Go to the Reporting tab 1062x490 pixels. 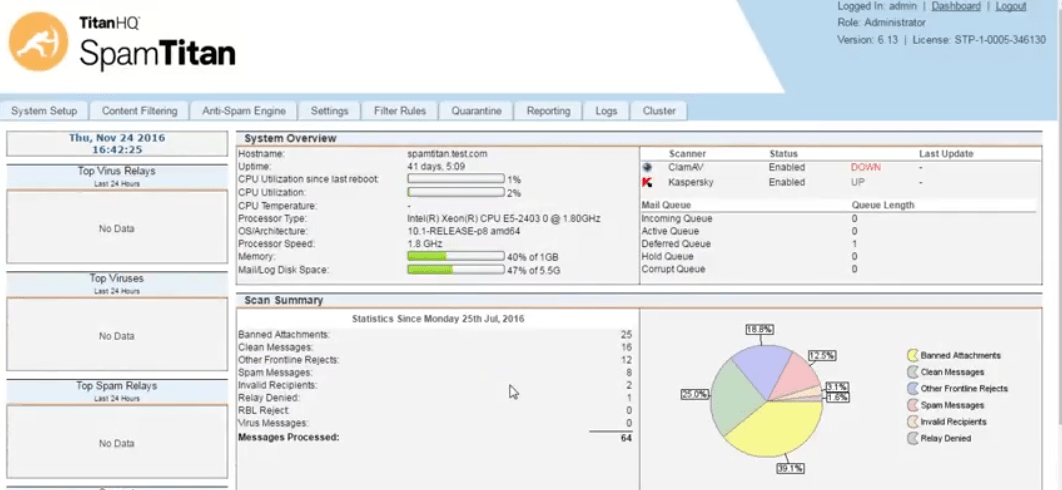(x=548, y=111)
